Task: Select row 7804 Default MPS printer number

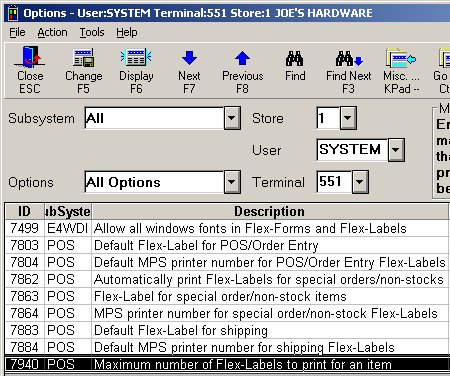Action: pyautogui.click(x=227, y=262)
